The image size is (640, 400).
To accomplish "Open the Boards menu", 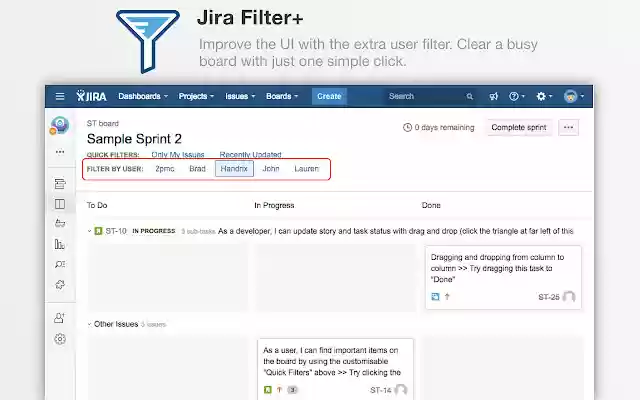I will [x=282, y=96].
